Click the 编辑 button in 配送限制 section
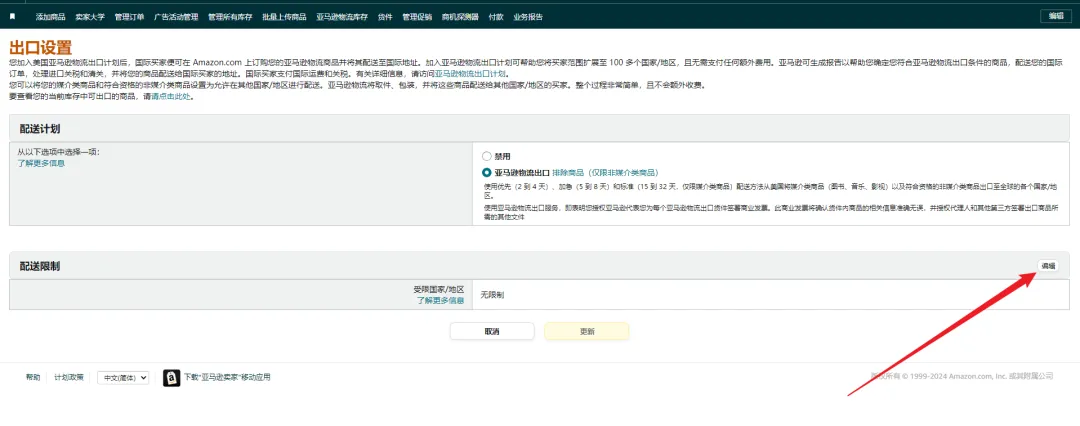 [1048, 265]
